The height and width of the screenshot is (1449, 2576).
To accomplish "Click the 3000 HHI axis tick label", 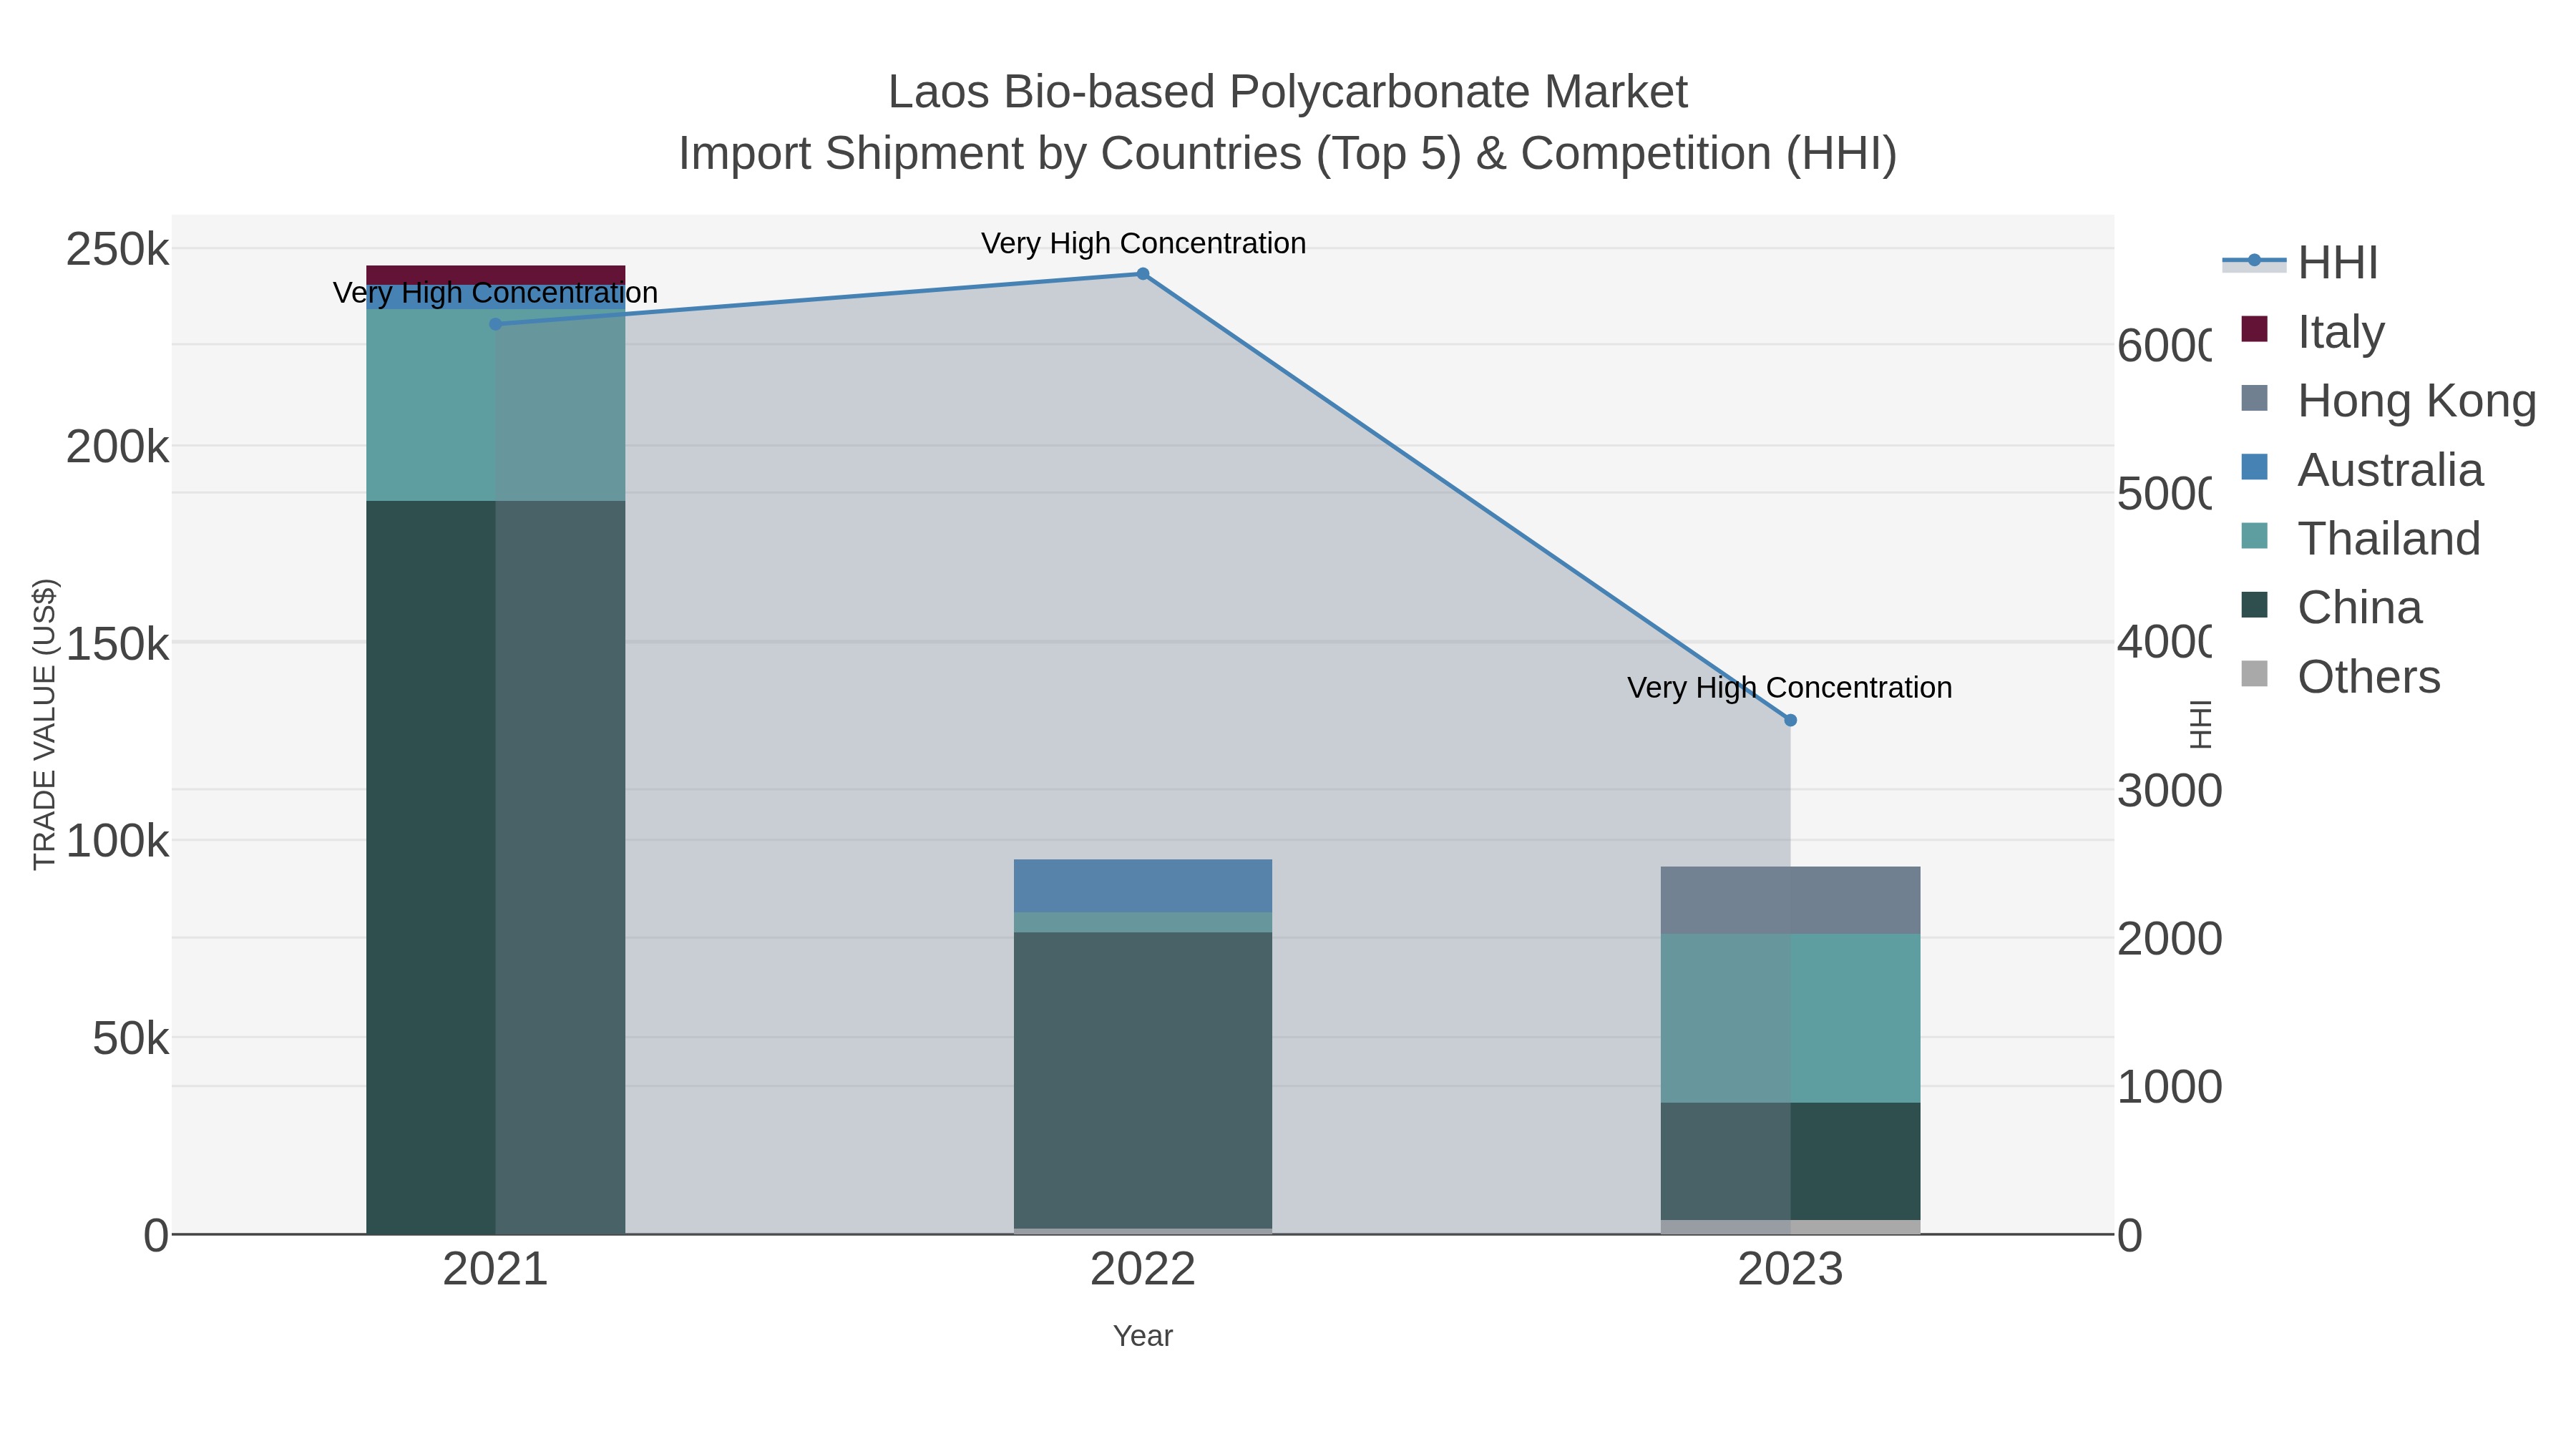I will click(x=2169, y=791).
